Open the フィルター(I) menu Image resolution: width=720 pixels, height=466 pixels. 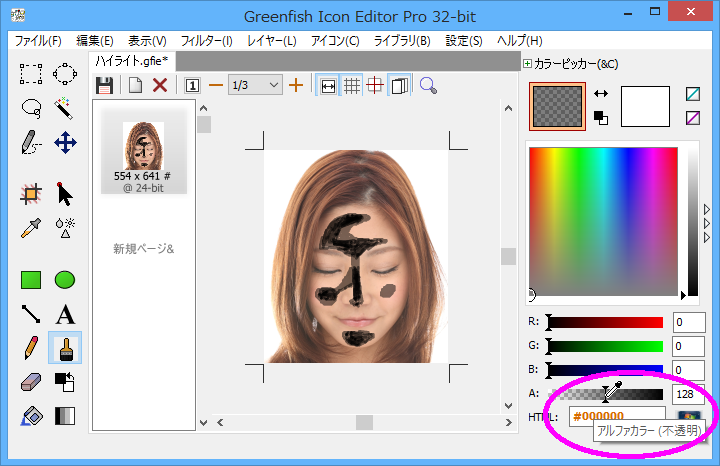(206, 41)
